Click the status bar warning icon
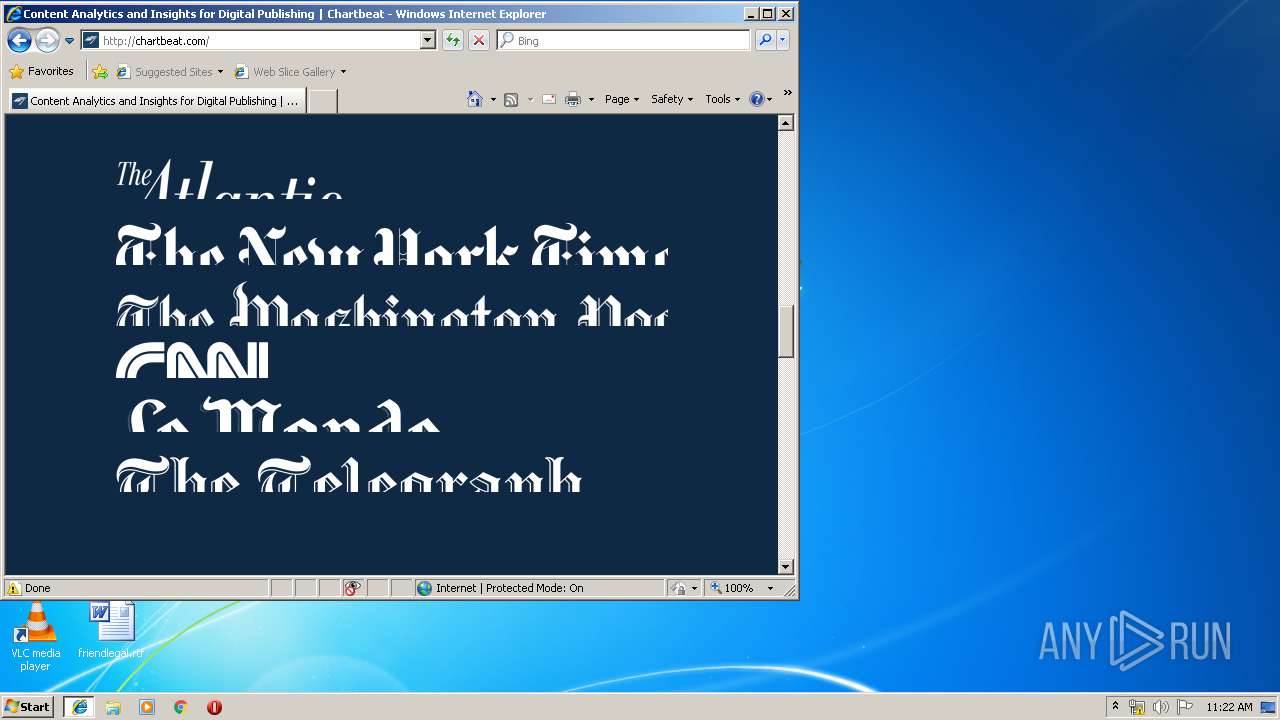Viewport: 1280px width, 720px height. pyautogui.click(x=13, y=588)
